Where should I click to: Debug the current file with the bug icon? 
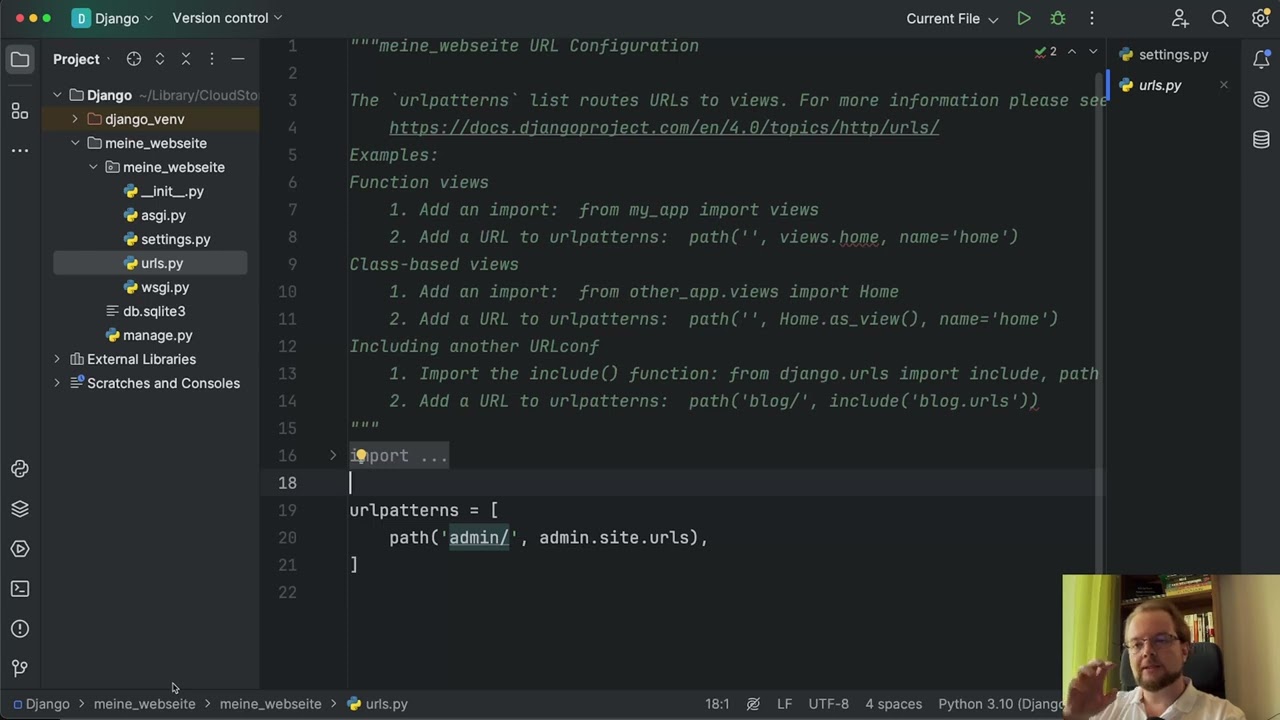(1058, 18)
